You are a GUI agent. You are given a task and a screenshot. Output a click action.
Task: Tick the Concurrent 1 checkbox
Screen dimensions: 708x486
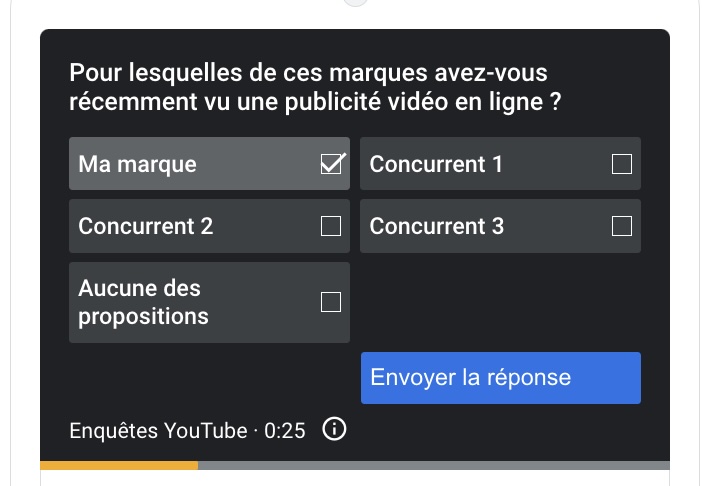point(621,164)
